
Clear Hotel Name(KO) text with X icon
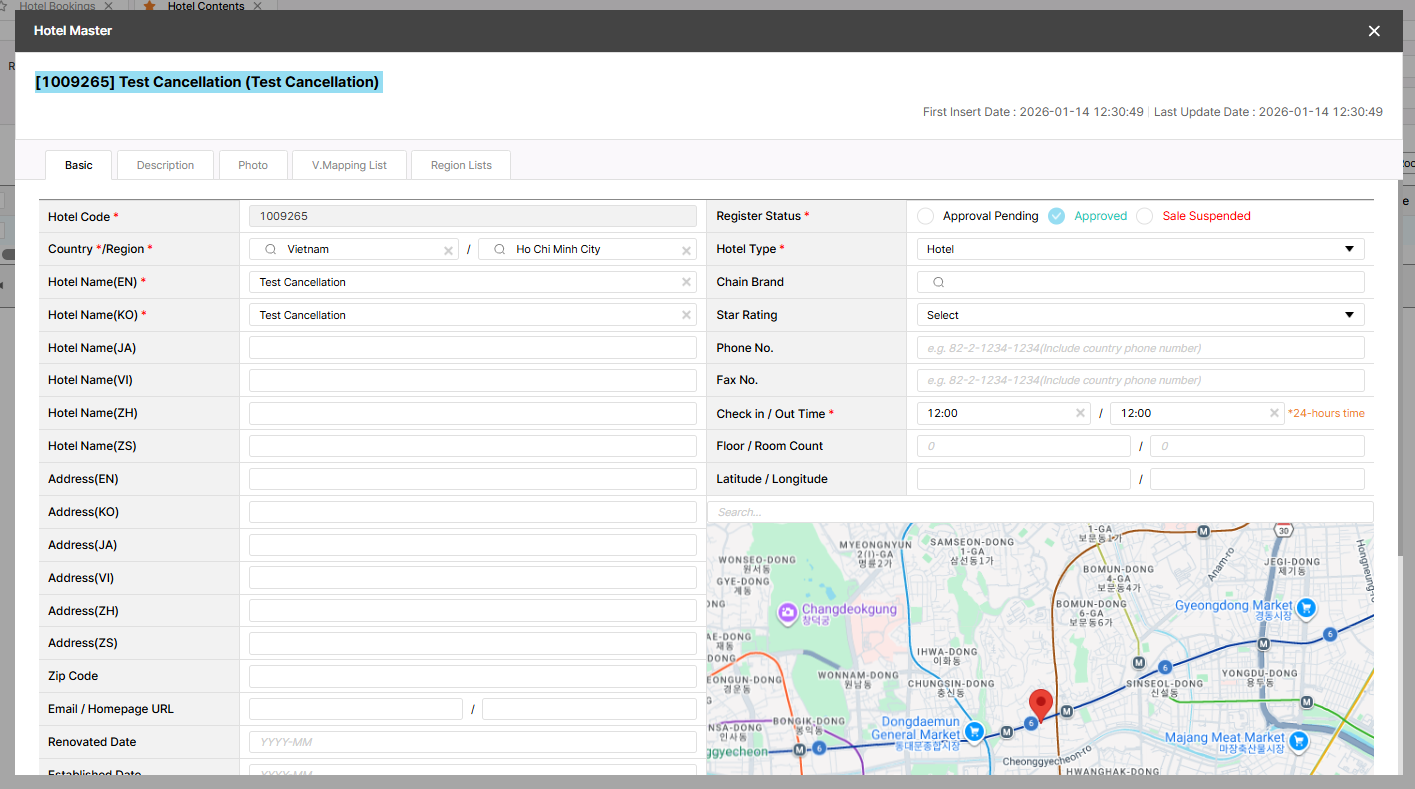(687, 315)
